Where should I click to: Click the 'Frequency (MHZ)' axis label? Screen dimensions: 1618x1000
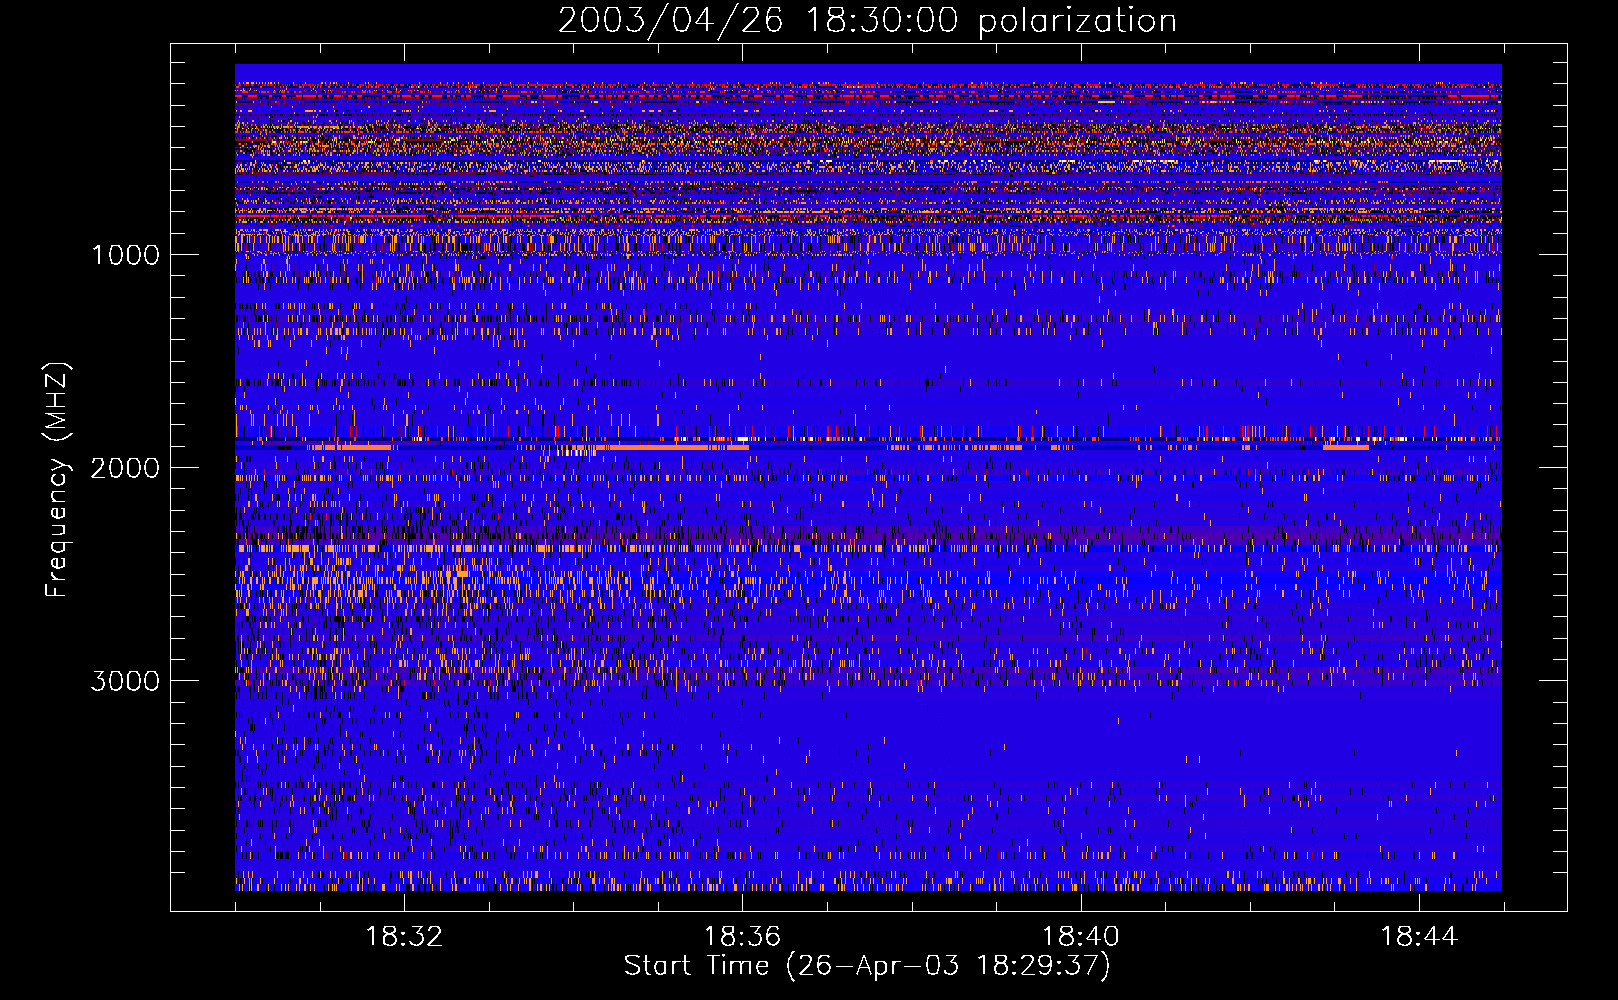tap(57, 480)
